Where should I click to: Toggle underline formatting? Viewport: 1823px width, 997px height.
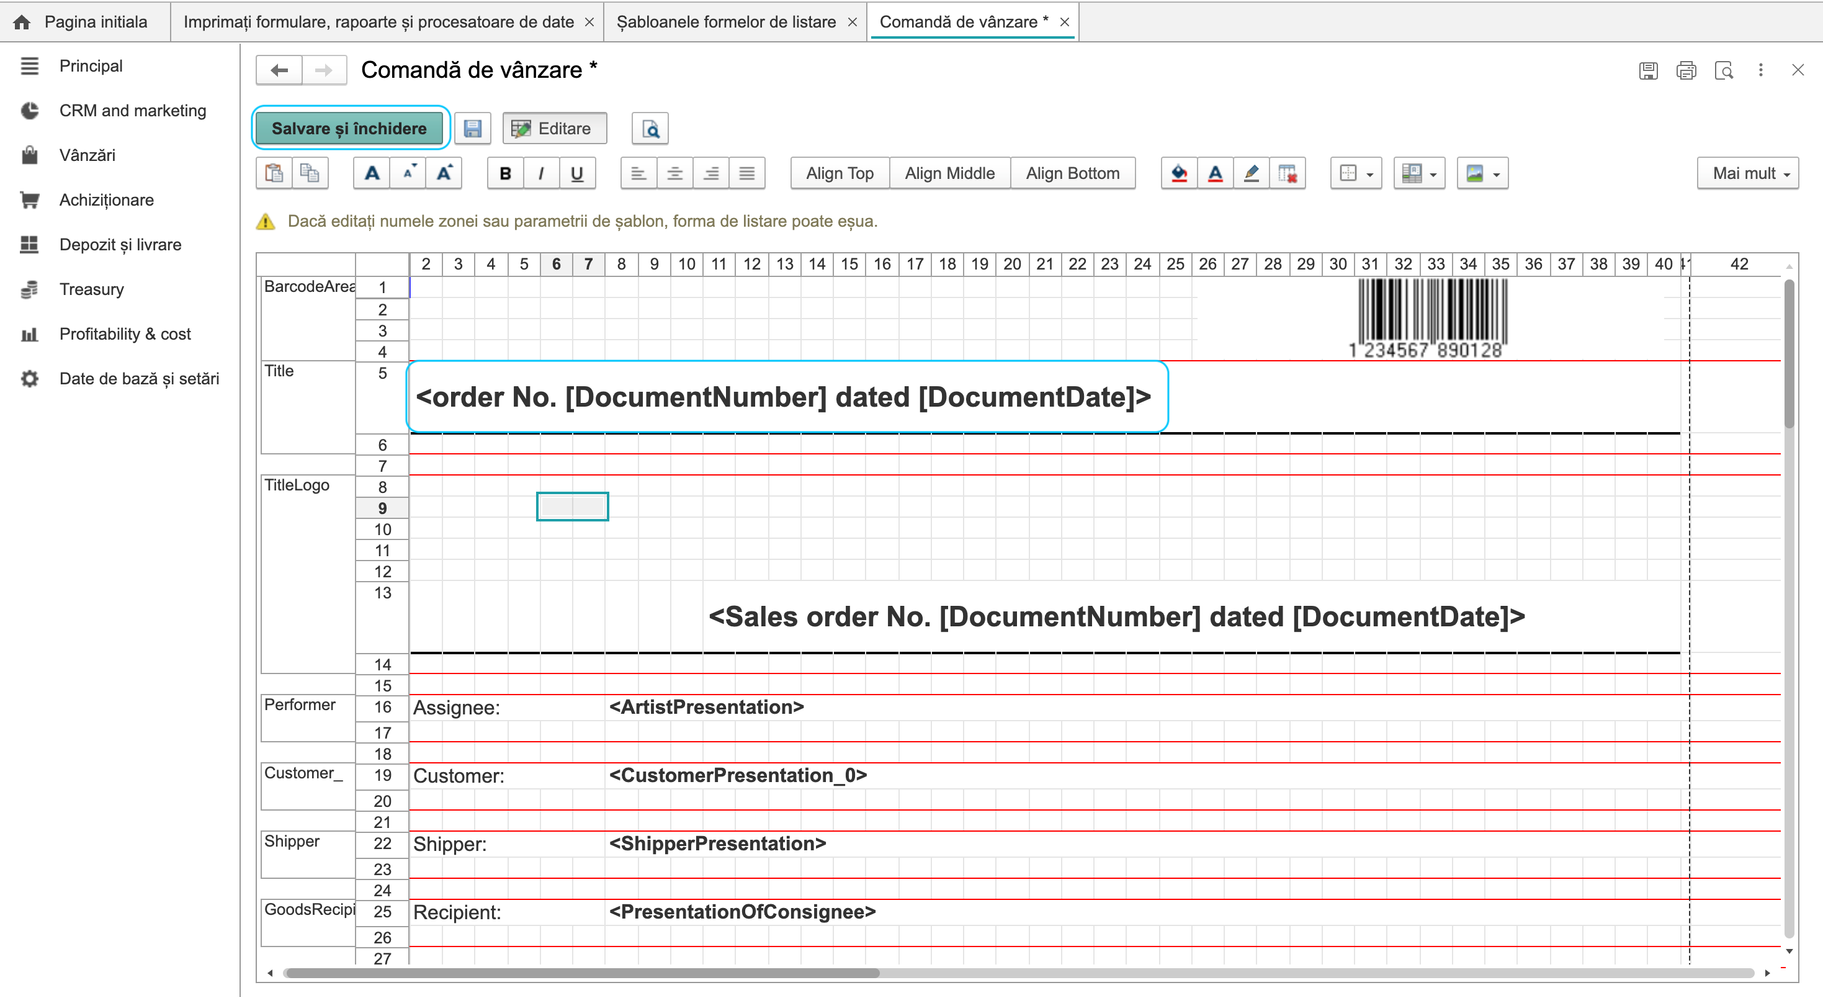point(577,173)
